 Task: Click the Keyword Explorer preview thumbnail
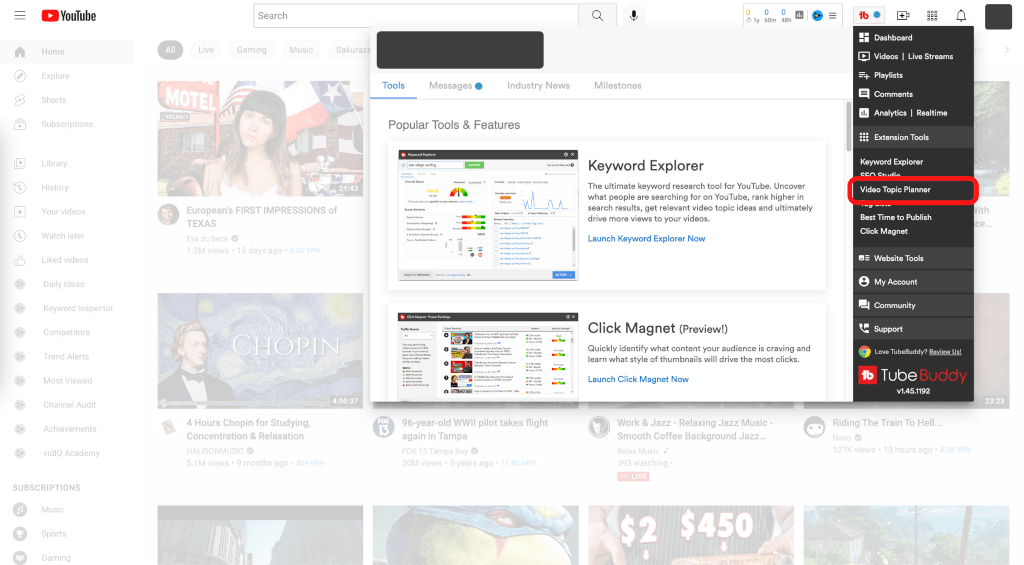click(487, 216)
